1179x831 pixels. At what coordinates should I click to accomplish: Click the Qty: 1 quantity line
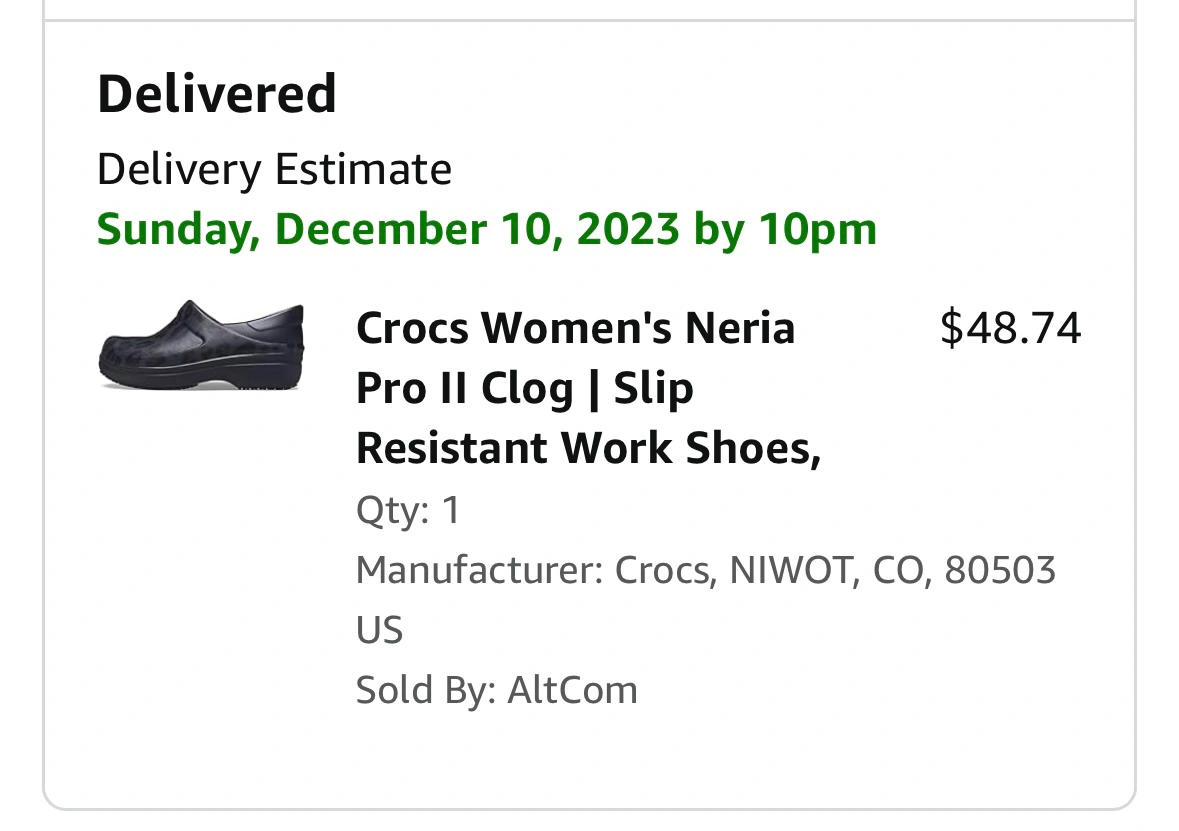(x=408, y=510)
